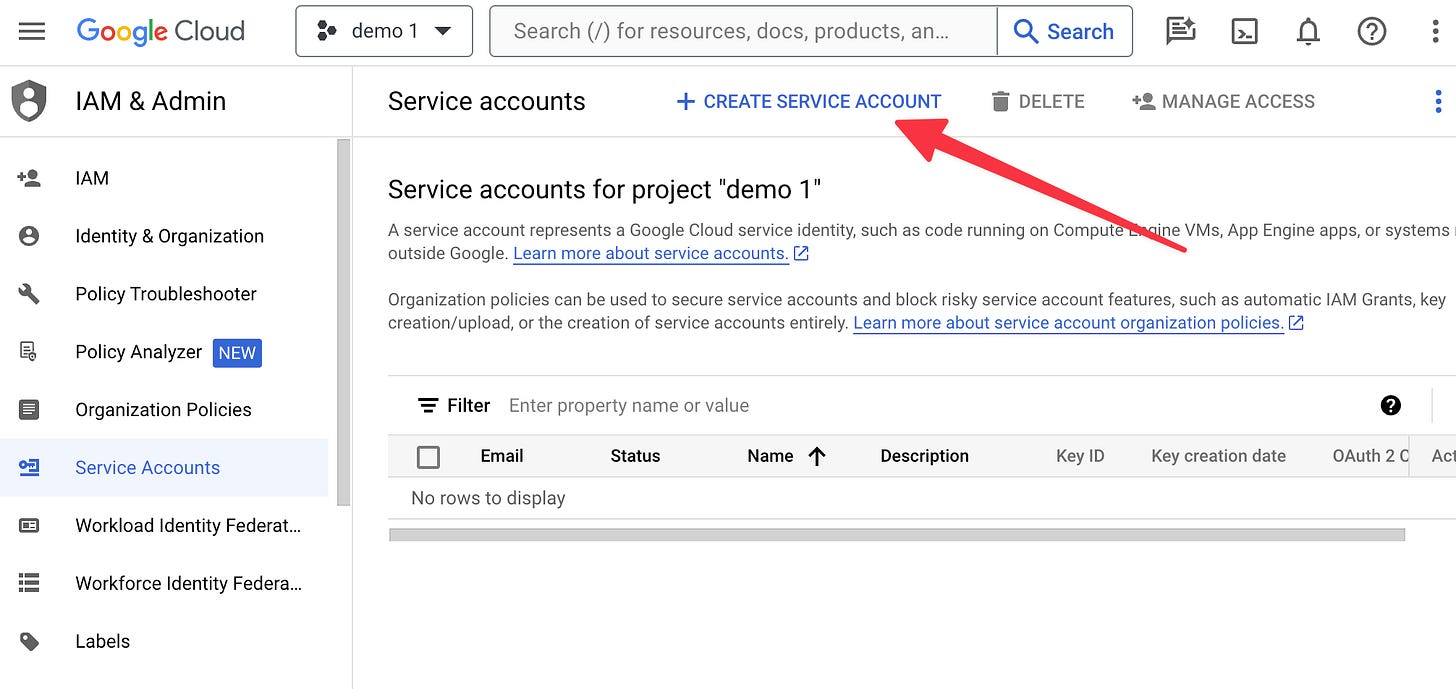This screenshot has height=689, width=1456.
Task: Click the Service Accounts key icon
Action: (29, 467)
